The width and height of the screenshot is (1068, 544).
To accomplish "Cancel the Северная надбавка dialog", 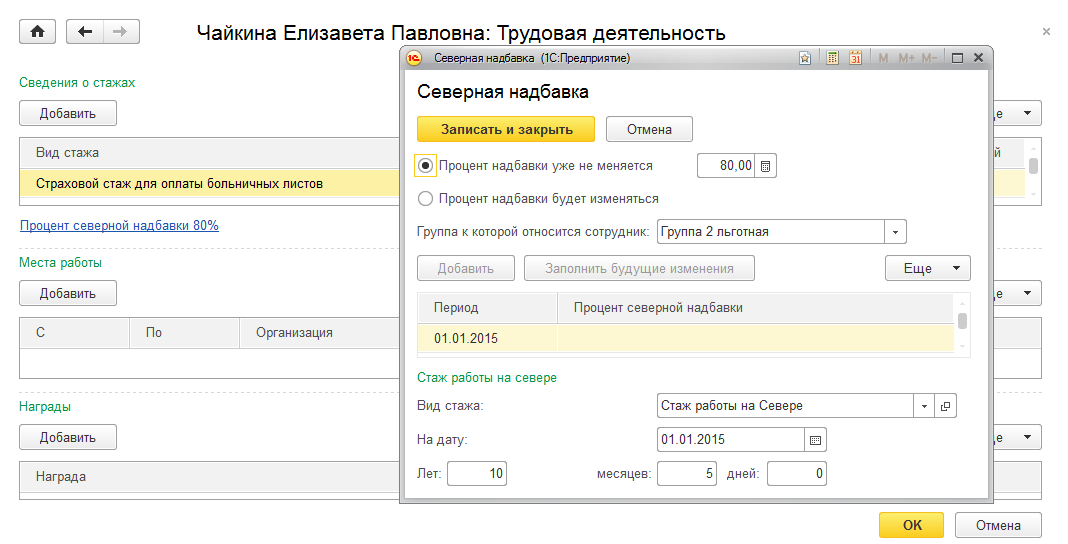I will [649, 130].
